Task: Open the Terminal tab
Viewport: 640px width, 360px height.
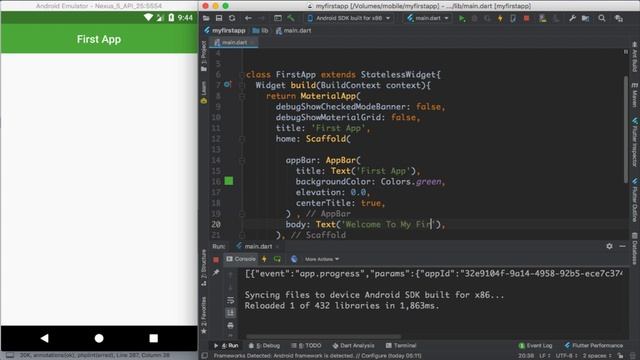Action: click(x=401, y=346)
